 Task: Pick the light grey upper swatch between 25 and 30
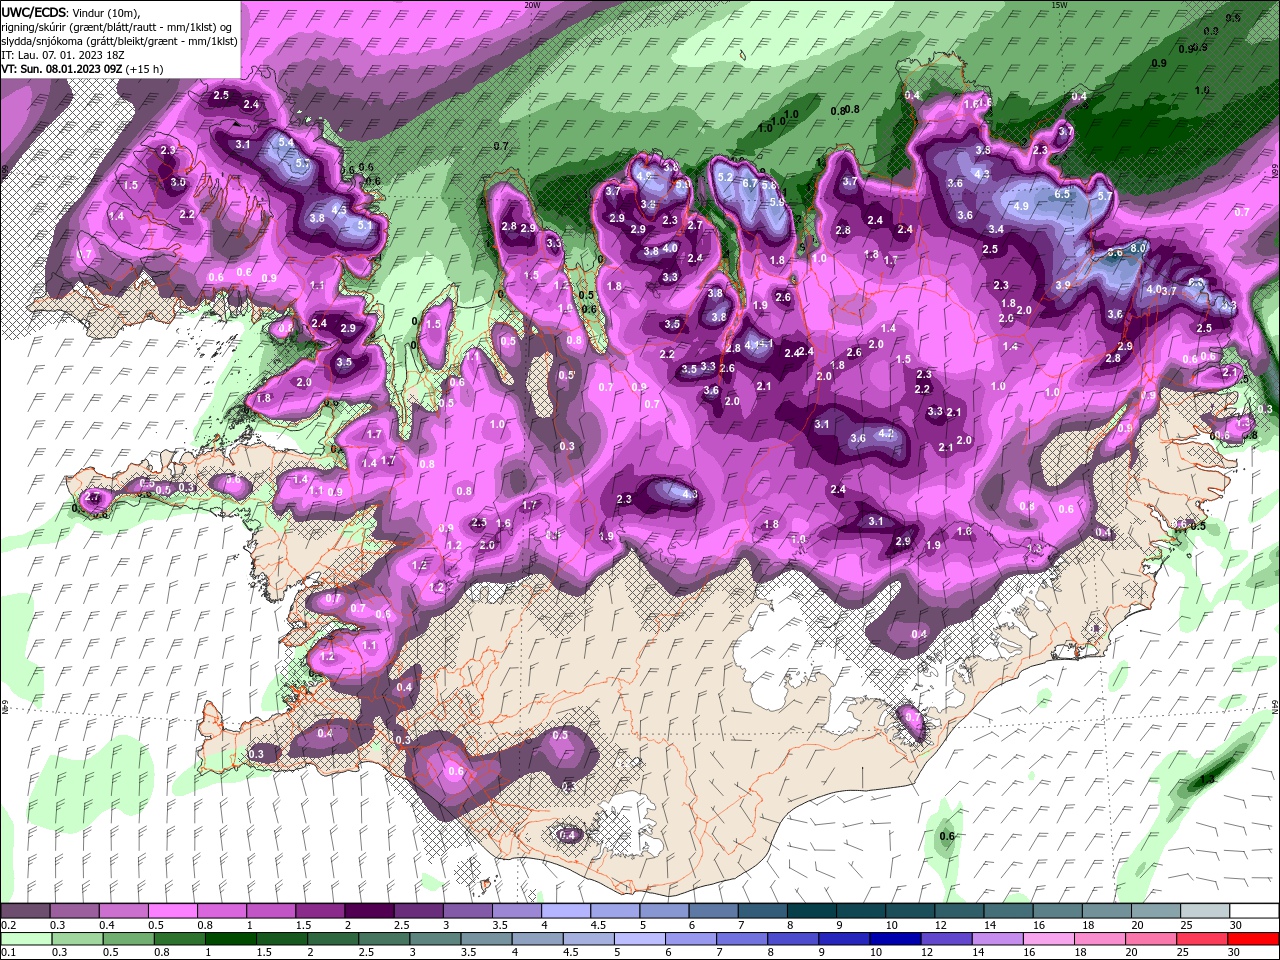(1205, 911)
